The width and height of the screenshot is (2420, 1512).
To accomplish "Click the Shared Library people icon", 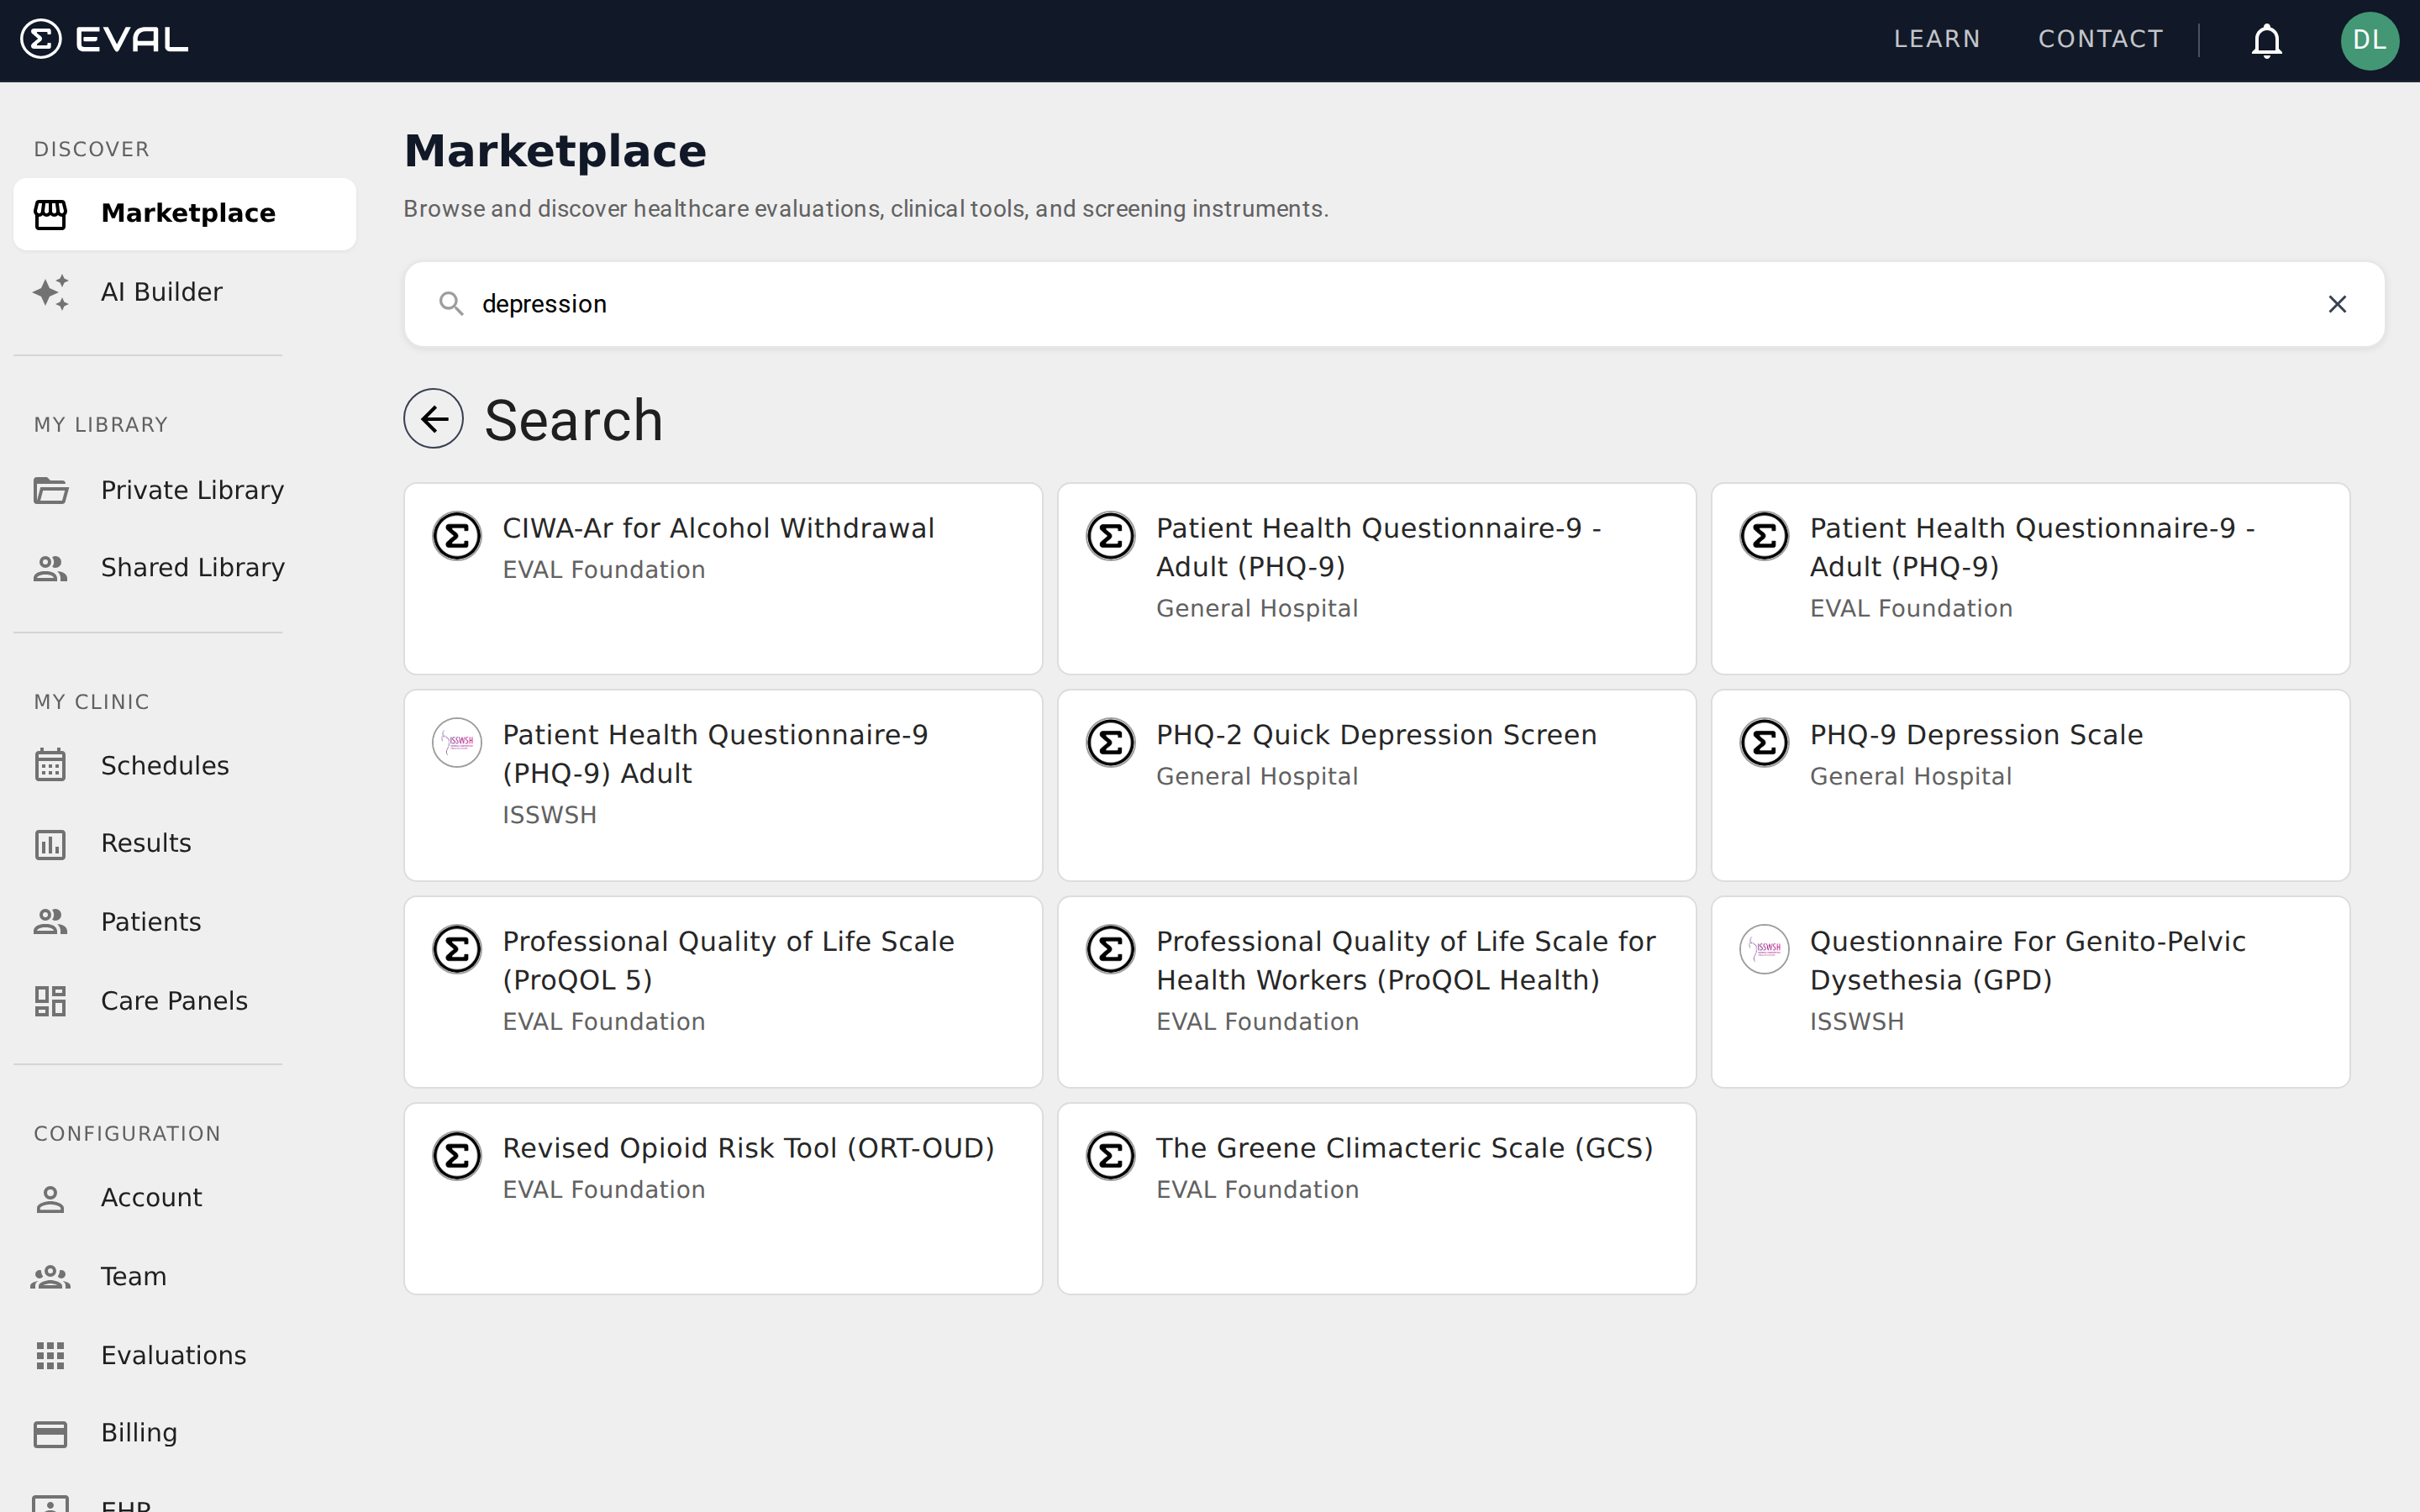I will 50,567.
